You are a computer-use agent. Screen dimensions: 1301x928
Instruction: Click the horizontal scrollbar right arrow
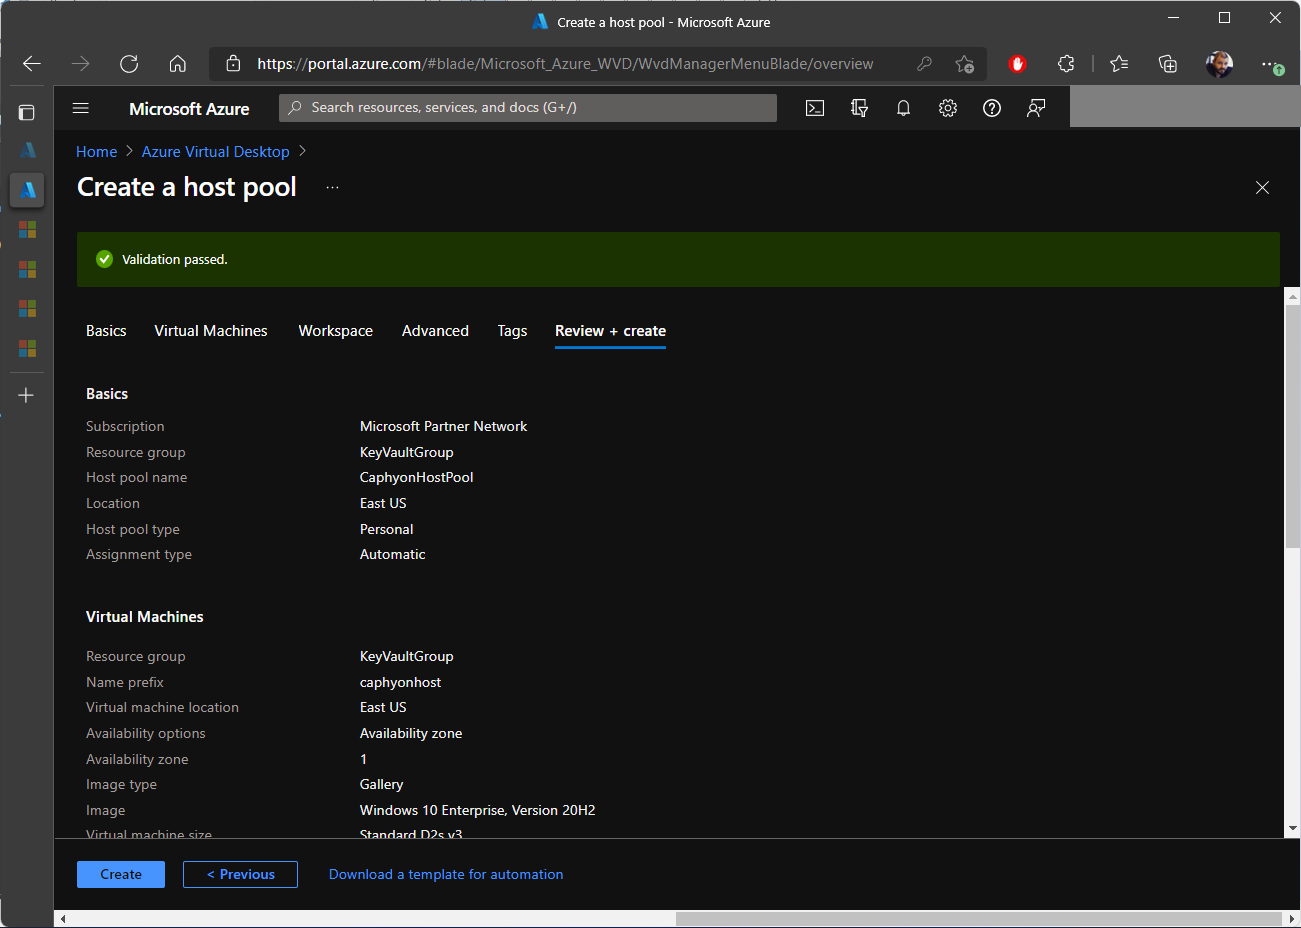pyautogui.click(x=1291, y=919)
